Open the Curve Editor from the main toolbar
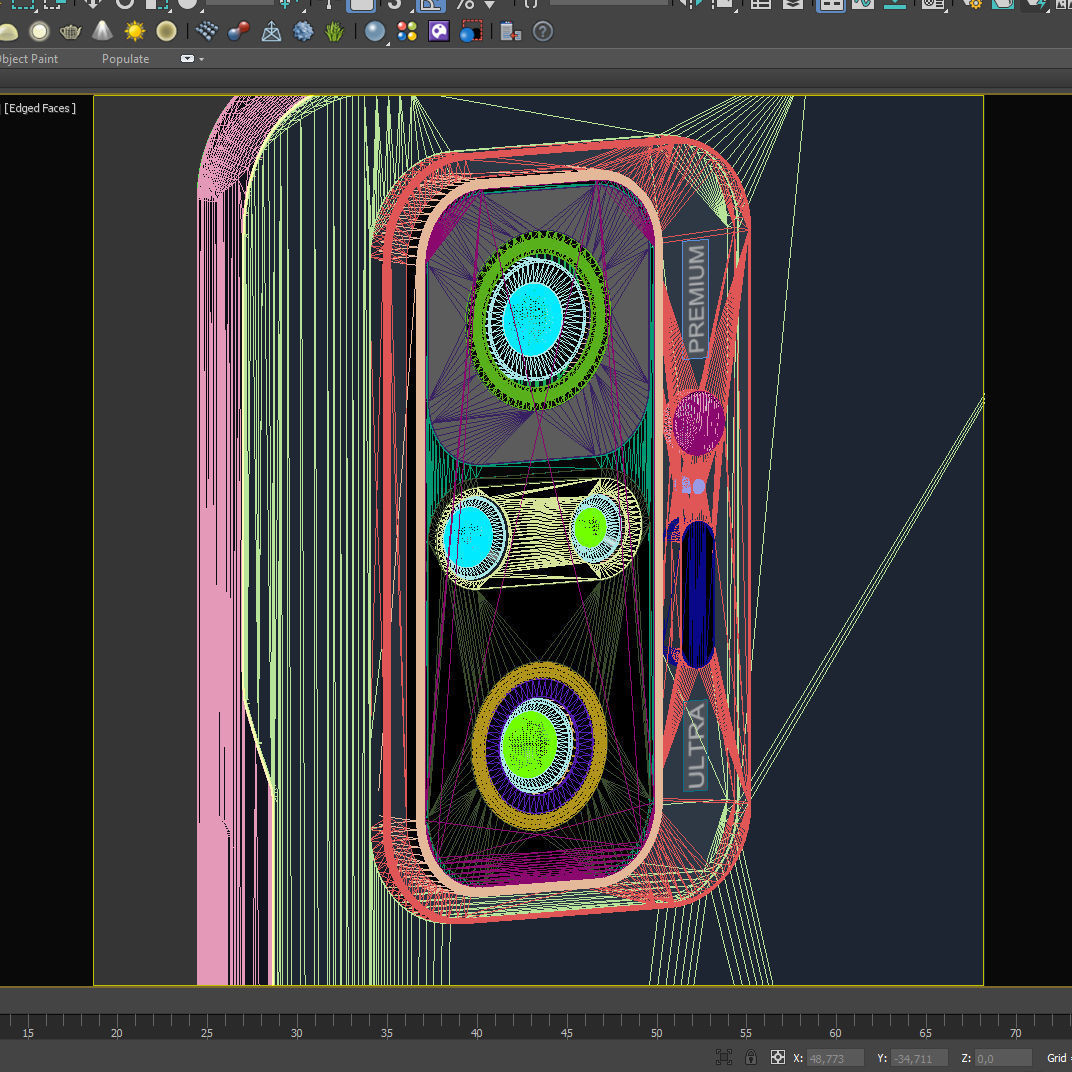The width and height of the screenshot is (1072, 1072). (x=863, y=4)
